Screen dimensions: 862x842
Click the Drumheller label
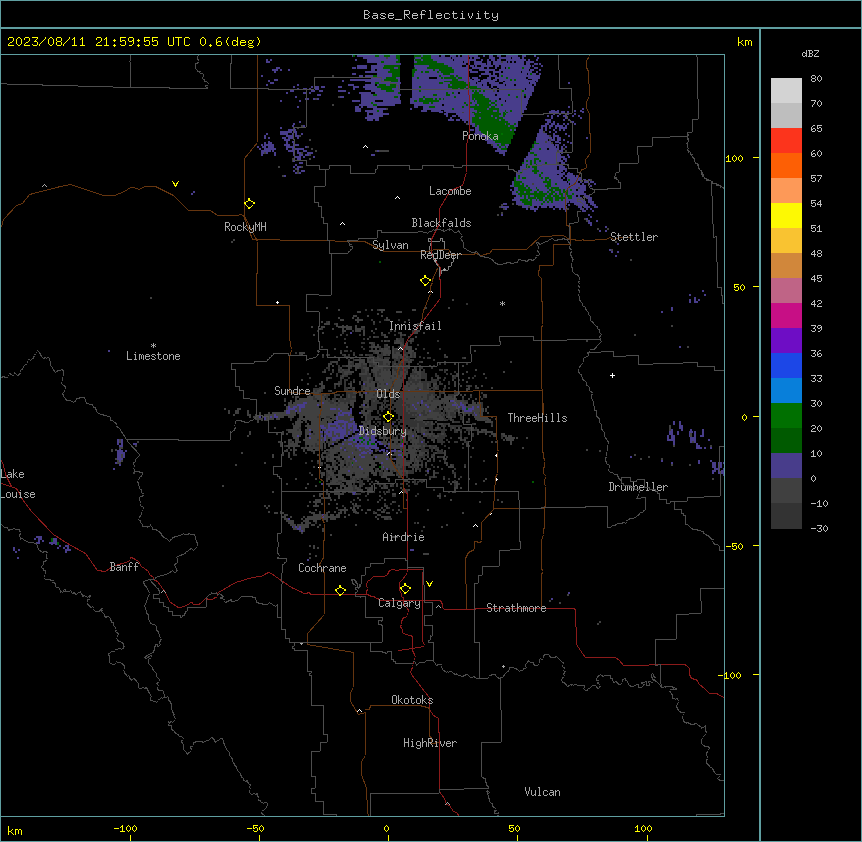pos(638,487)
